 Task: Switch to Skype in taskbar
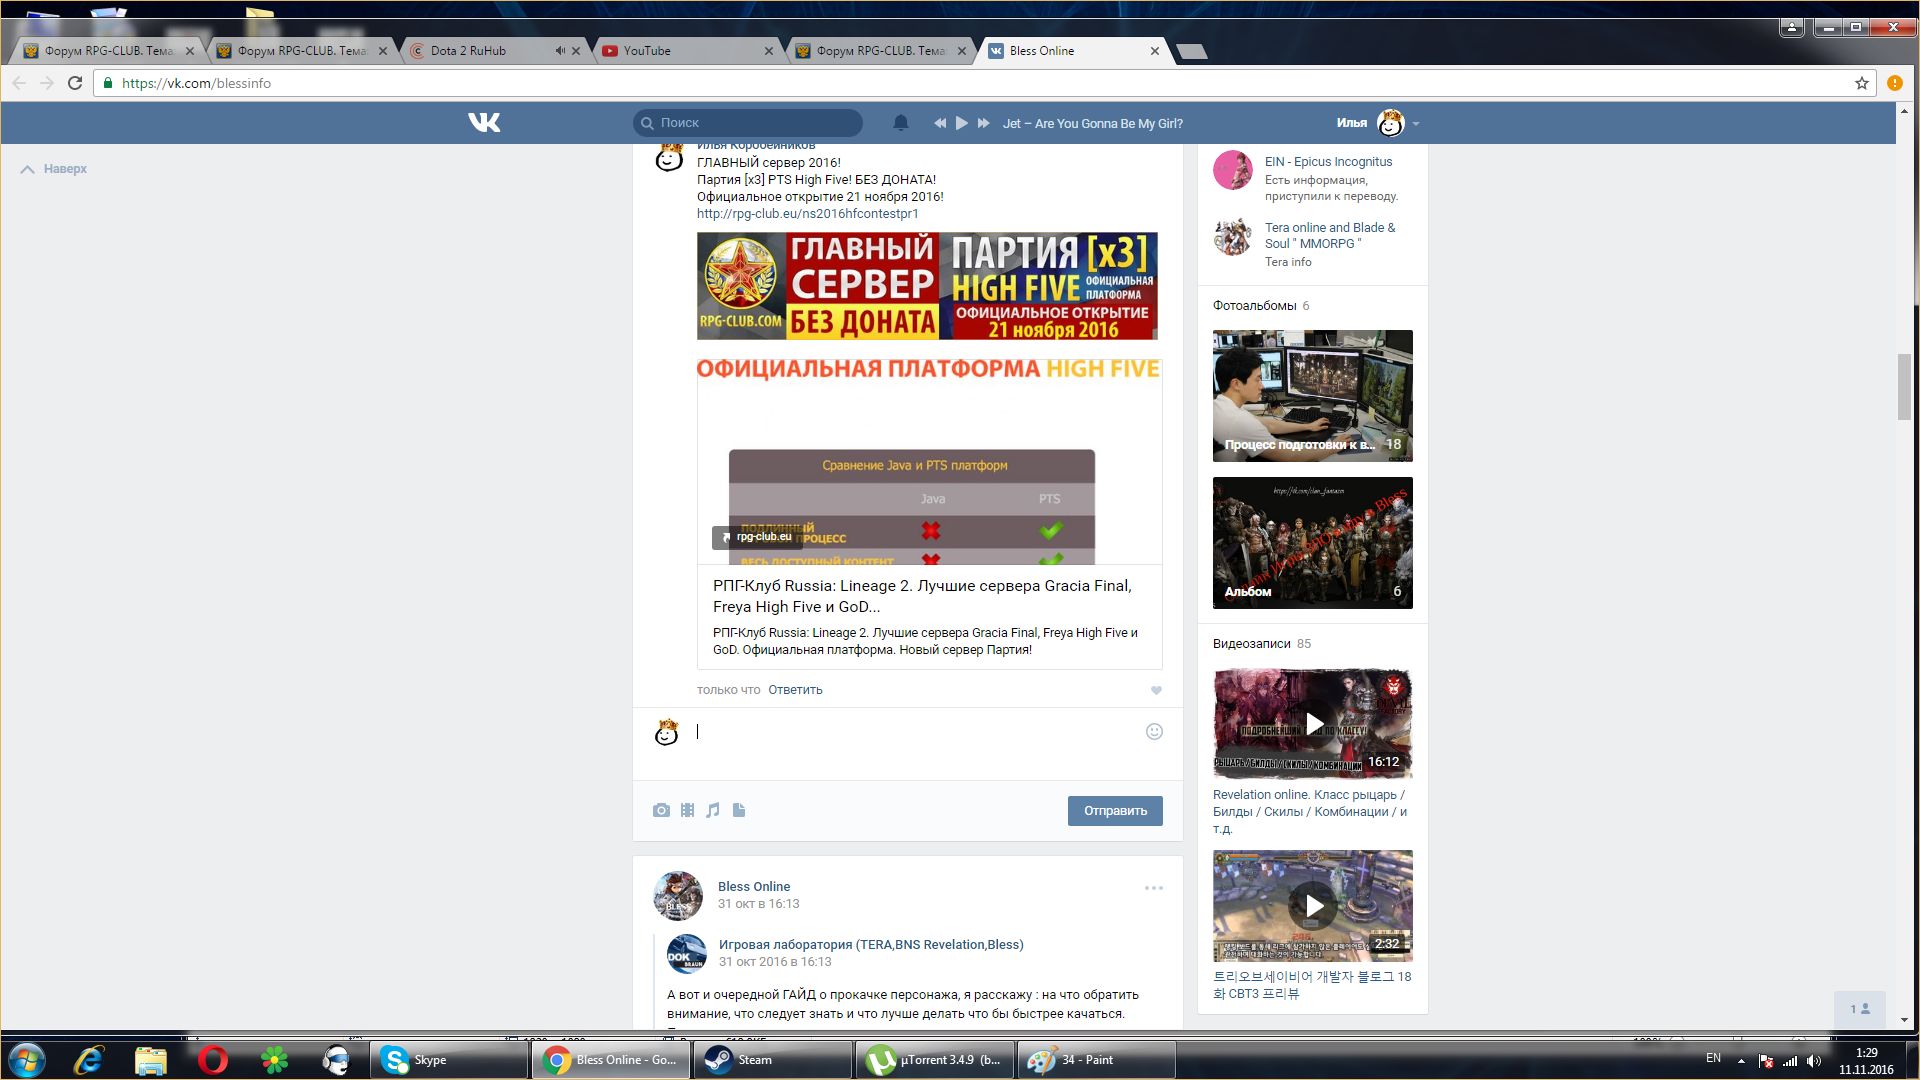pos(449,1060)
